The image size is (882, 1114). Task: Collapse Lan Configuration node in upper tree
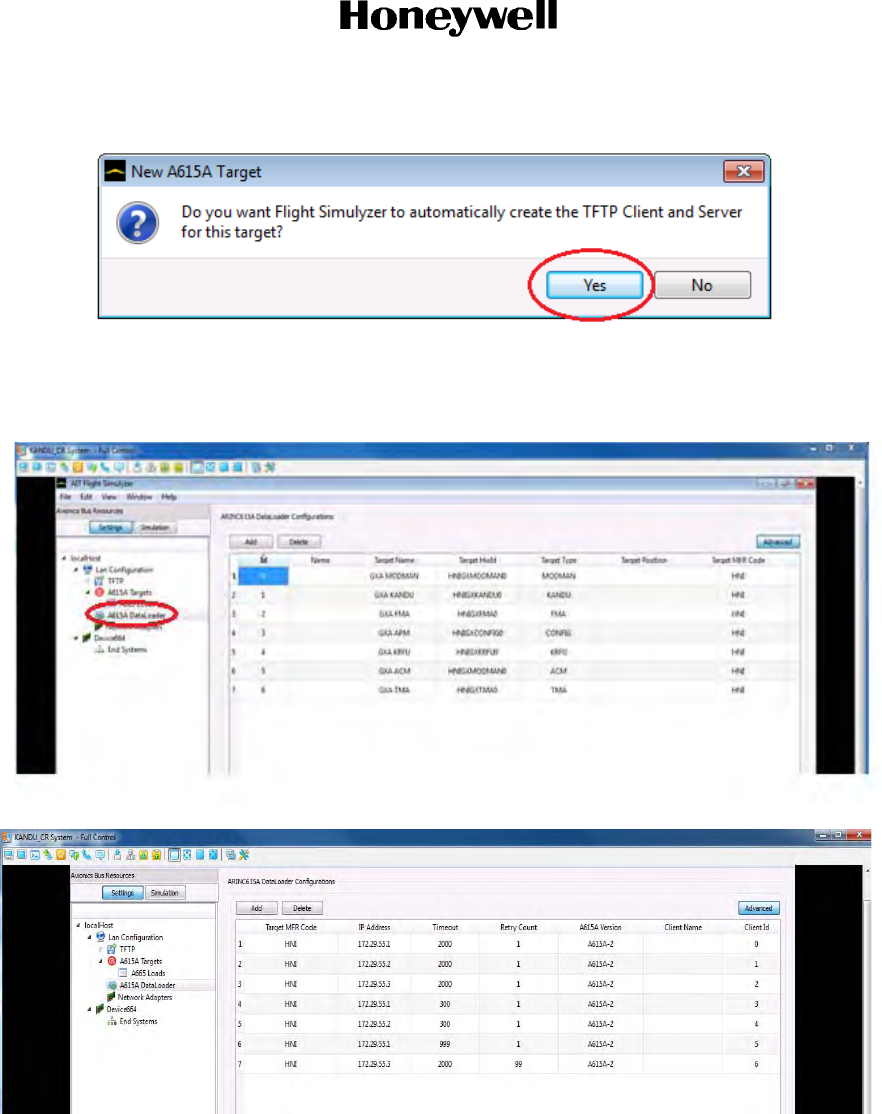pos(76,569)
